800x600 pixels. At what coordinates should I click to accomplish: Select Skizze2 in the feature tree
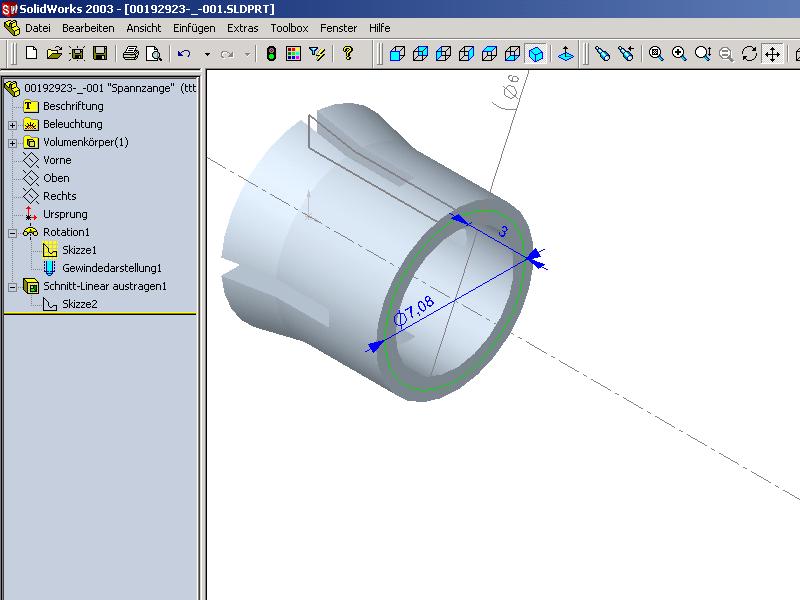click(79, 304)
